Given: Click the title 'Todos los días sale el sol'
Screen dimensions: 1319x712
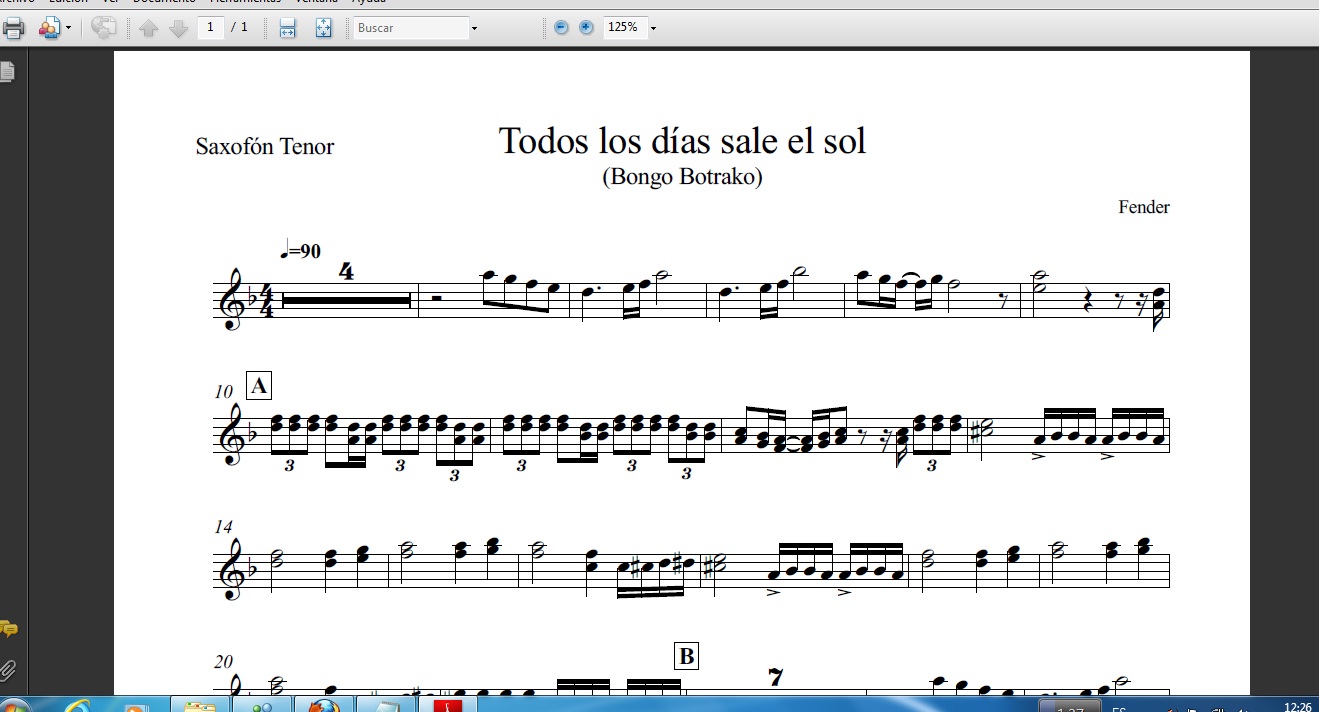Looking at the screenshot, I should pyautogui.click(x=682, y=141).
